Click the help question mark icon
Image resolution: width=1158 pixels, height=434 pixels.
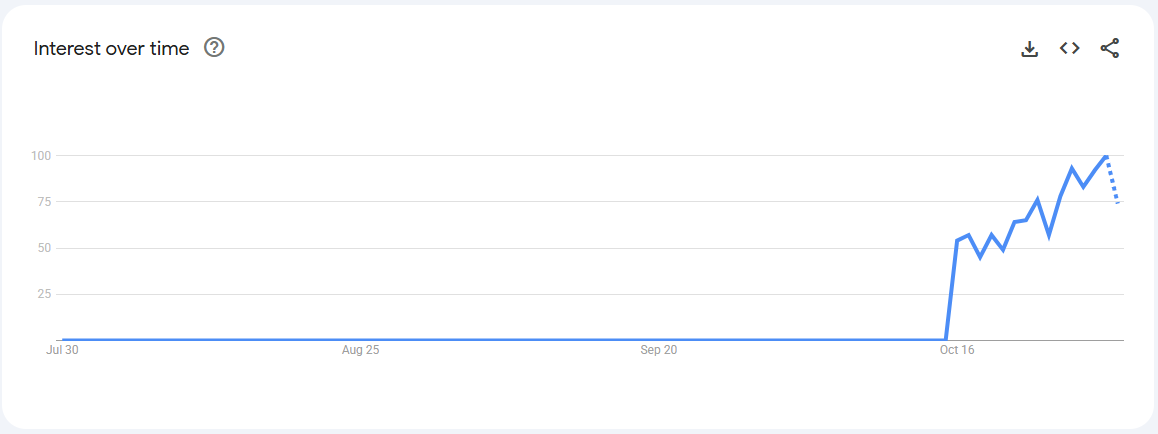point(214,48)
